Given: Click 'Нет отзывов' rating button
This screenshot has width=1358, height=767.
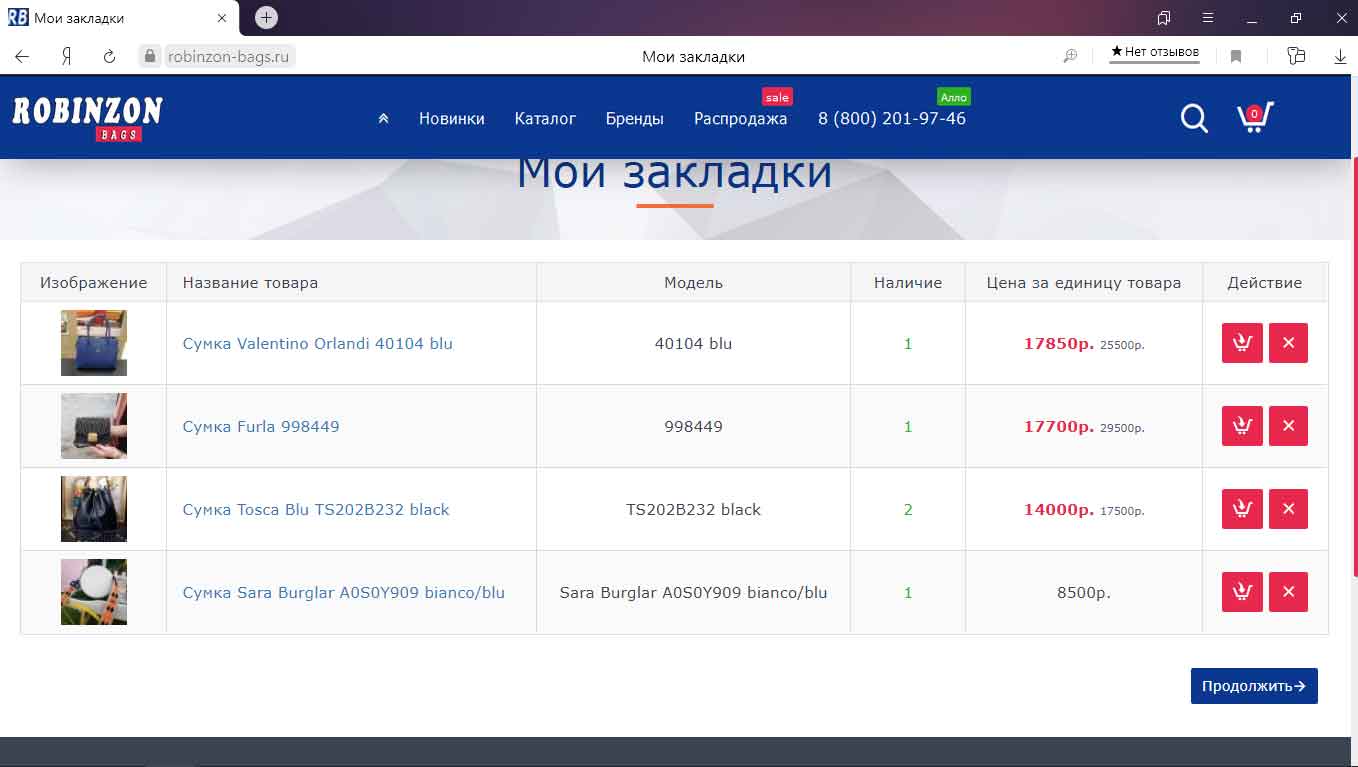Looking at the screenshot, I should coord(1154,53).
